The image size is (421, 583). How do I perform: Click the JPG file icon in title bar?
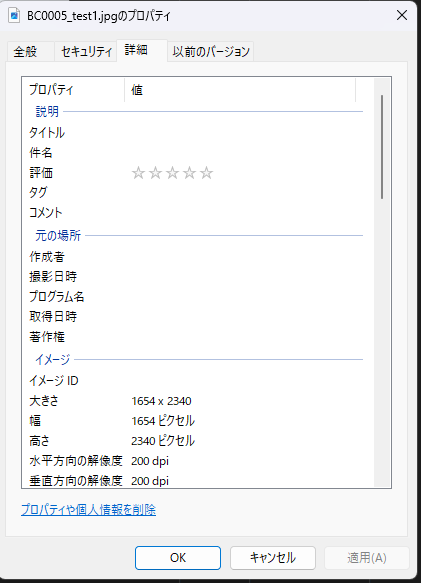coord(14,16)
